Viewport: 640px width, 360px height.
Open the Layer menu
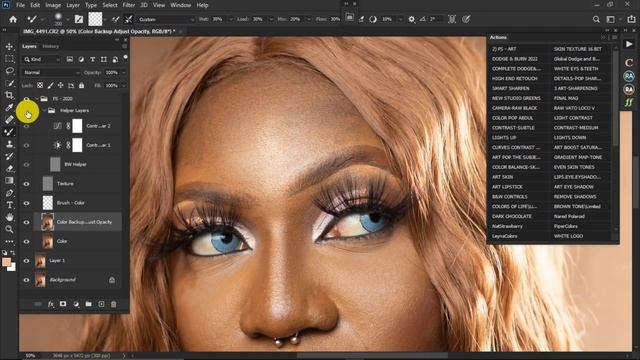(x=73, y=5)
